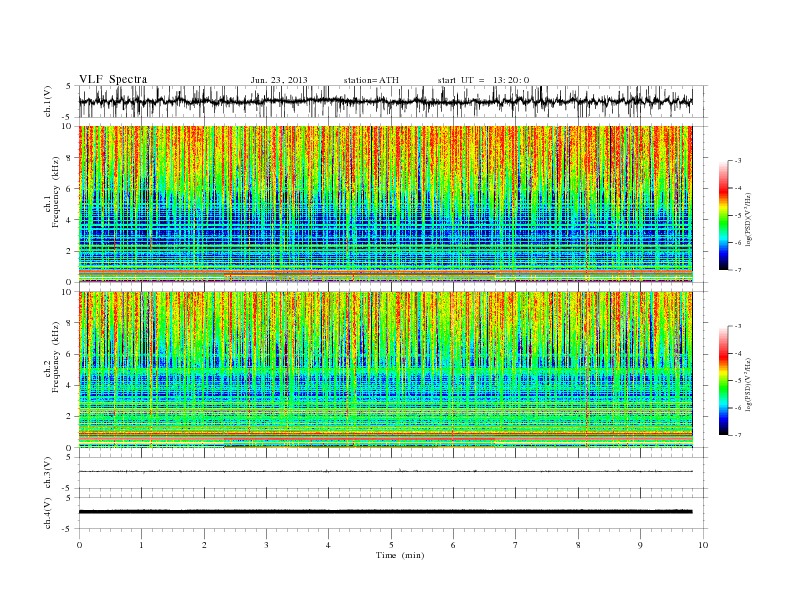
Task: Click '-3' on ch.1 colorbar scale
Action: pyautogui.click(x=738, y=161)
